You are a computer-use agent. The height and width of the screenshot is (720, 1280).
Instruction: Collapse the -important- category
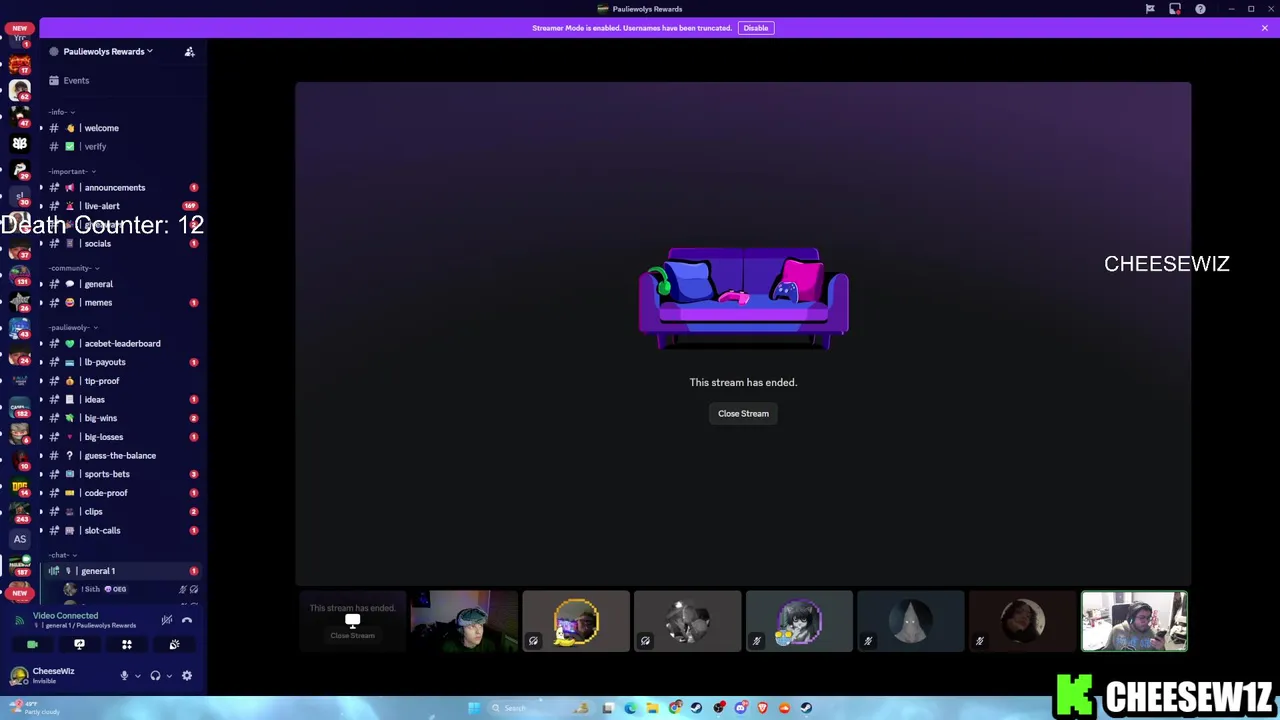point(72,171)
